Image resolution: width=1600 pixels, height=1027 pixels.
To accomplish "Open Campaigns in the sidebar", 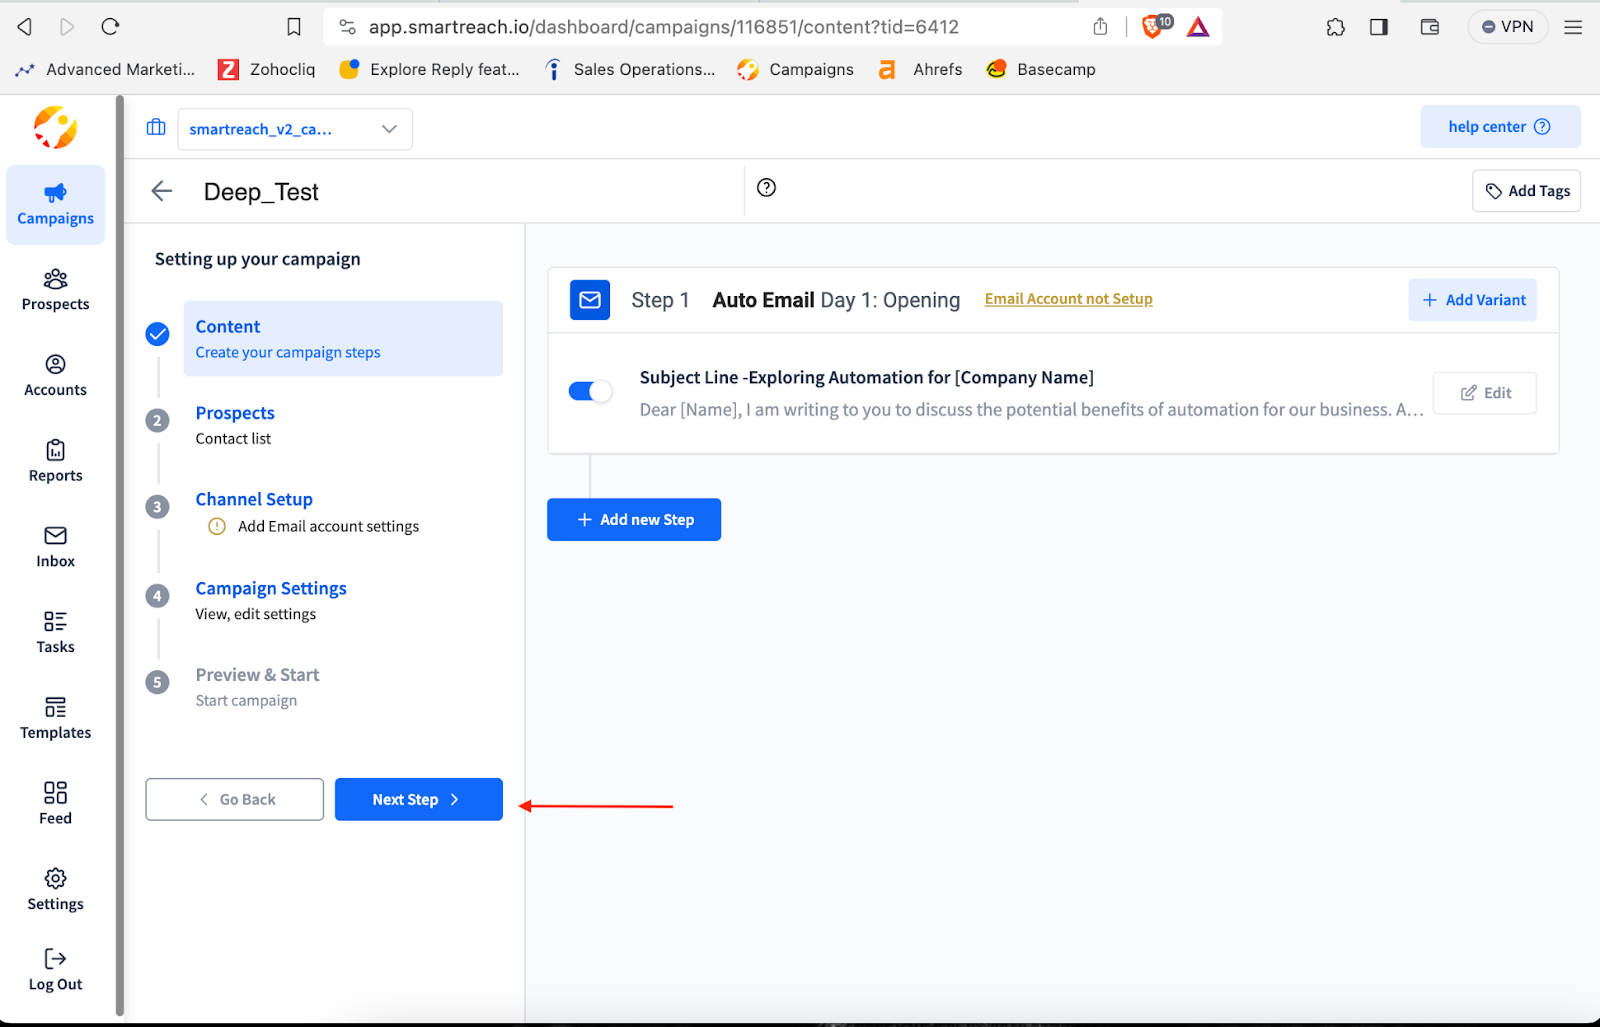I will (55, 205).
